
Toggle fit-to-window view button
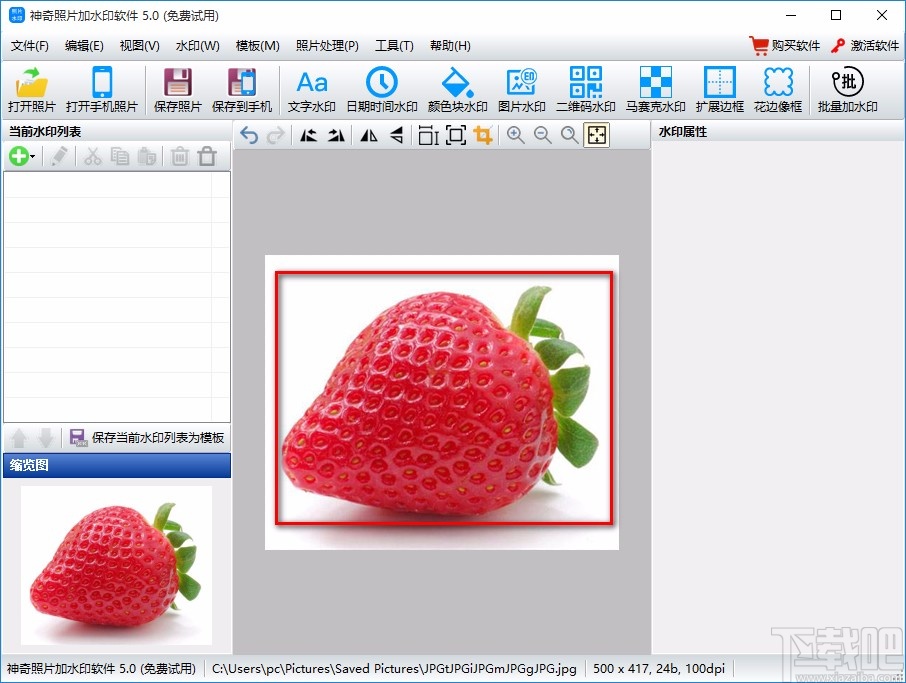597,136
